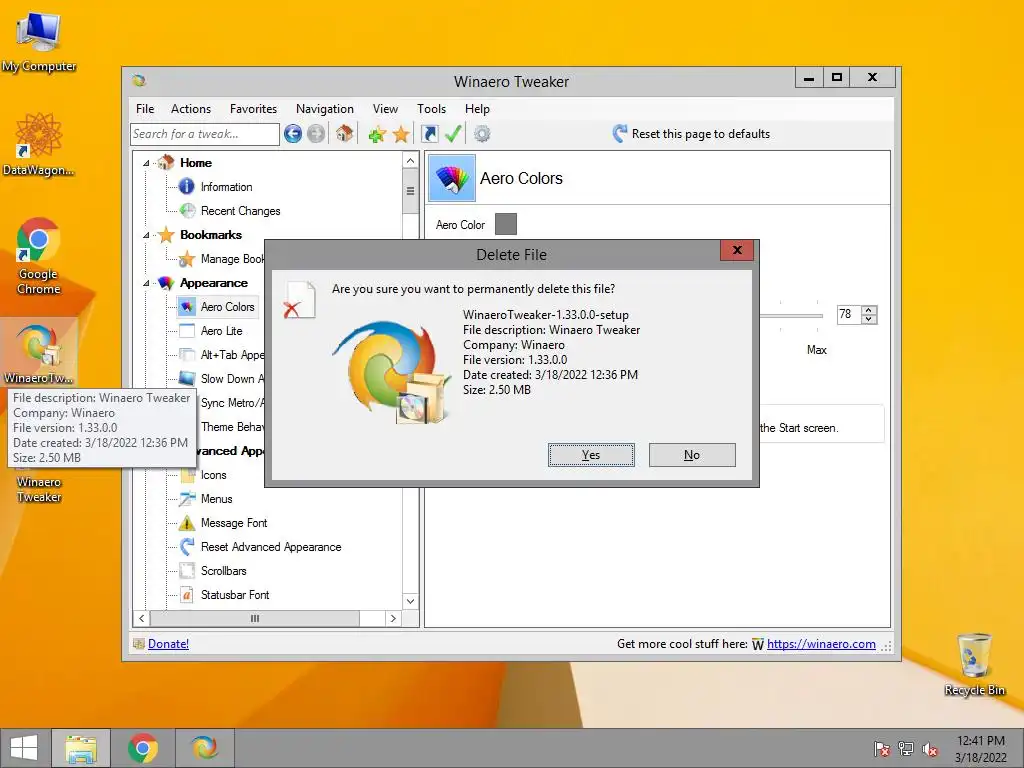Select the Aero Colors tree item
1024x768 pixels.
click(x=227, y=307)
